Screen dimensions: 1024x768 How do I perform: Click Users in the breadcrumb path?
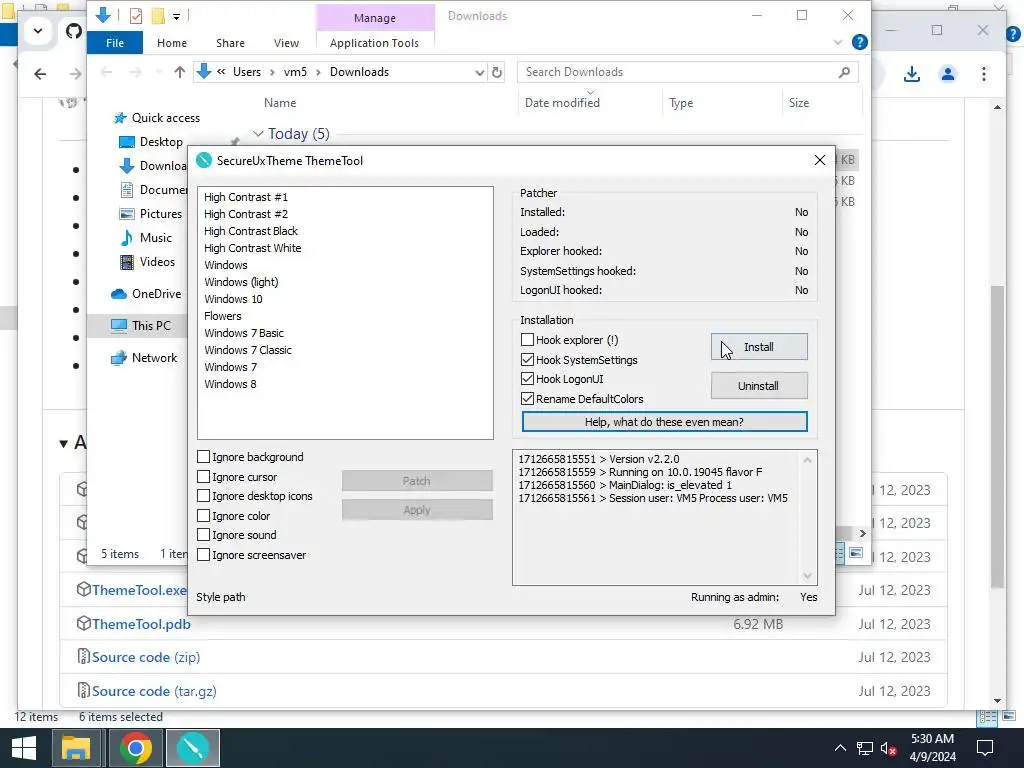[x=247, y=72]
